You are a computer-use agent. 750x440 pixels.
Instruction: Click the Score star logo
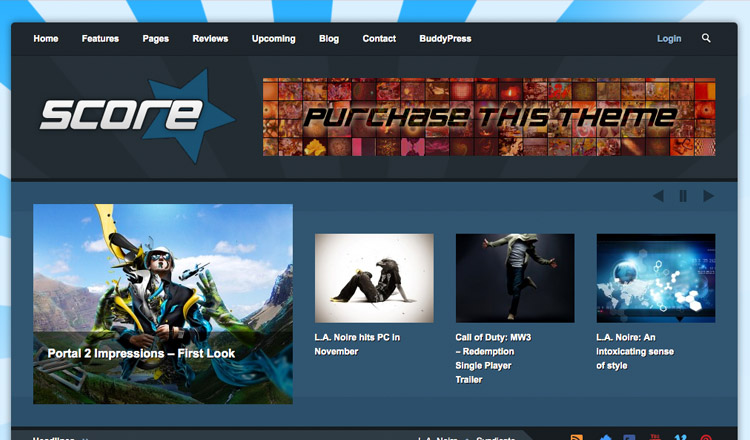pyautogui.click(x=136, y=115)
